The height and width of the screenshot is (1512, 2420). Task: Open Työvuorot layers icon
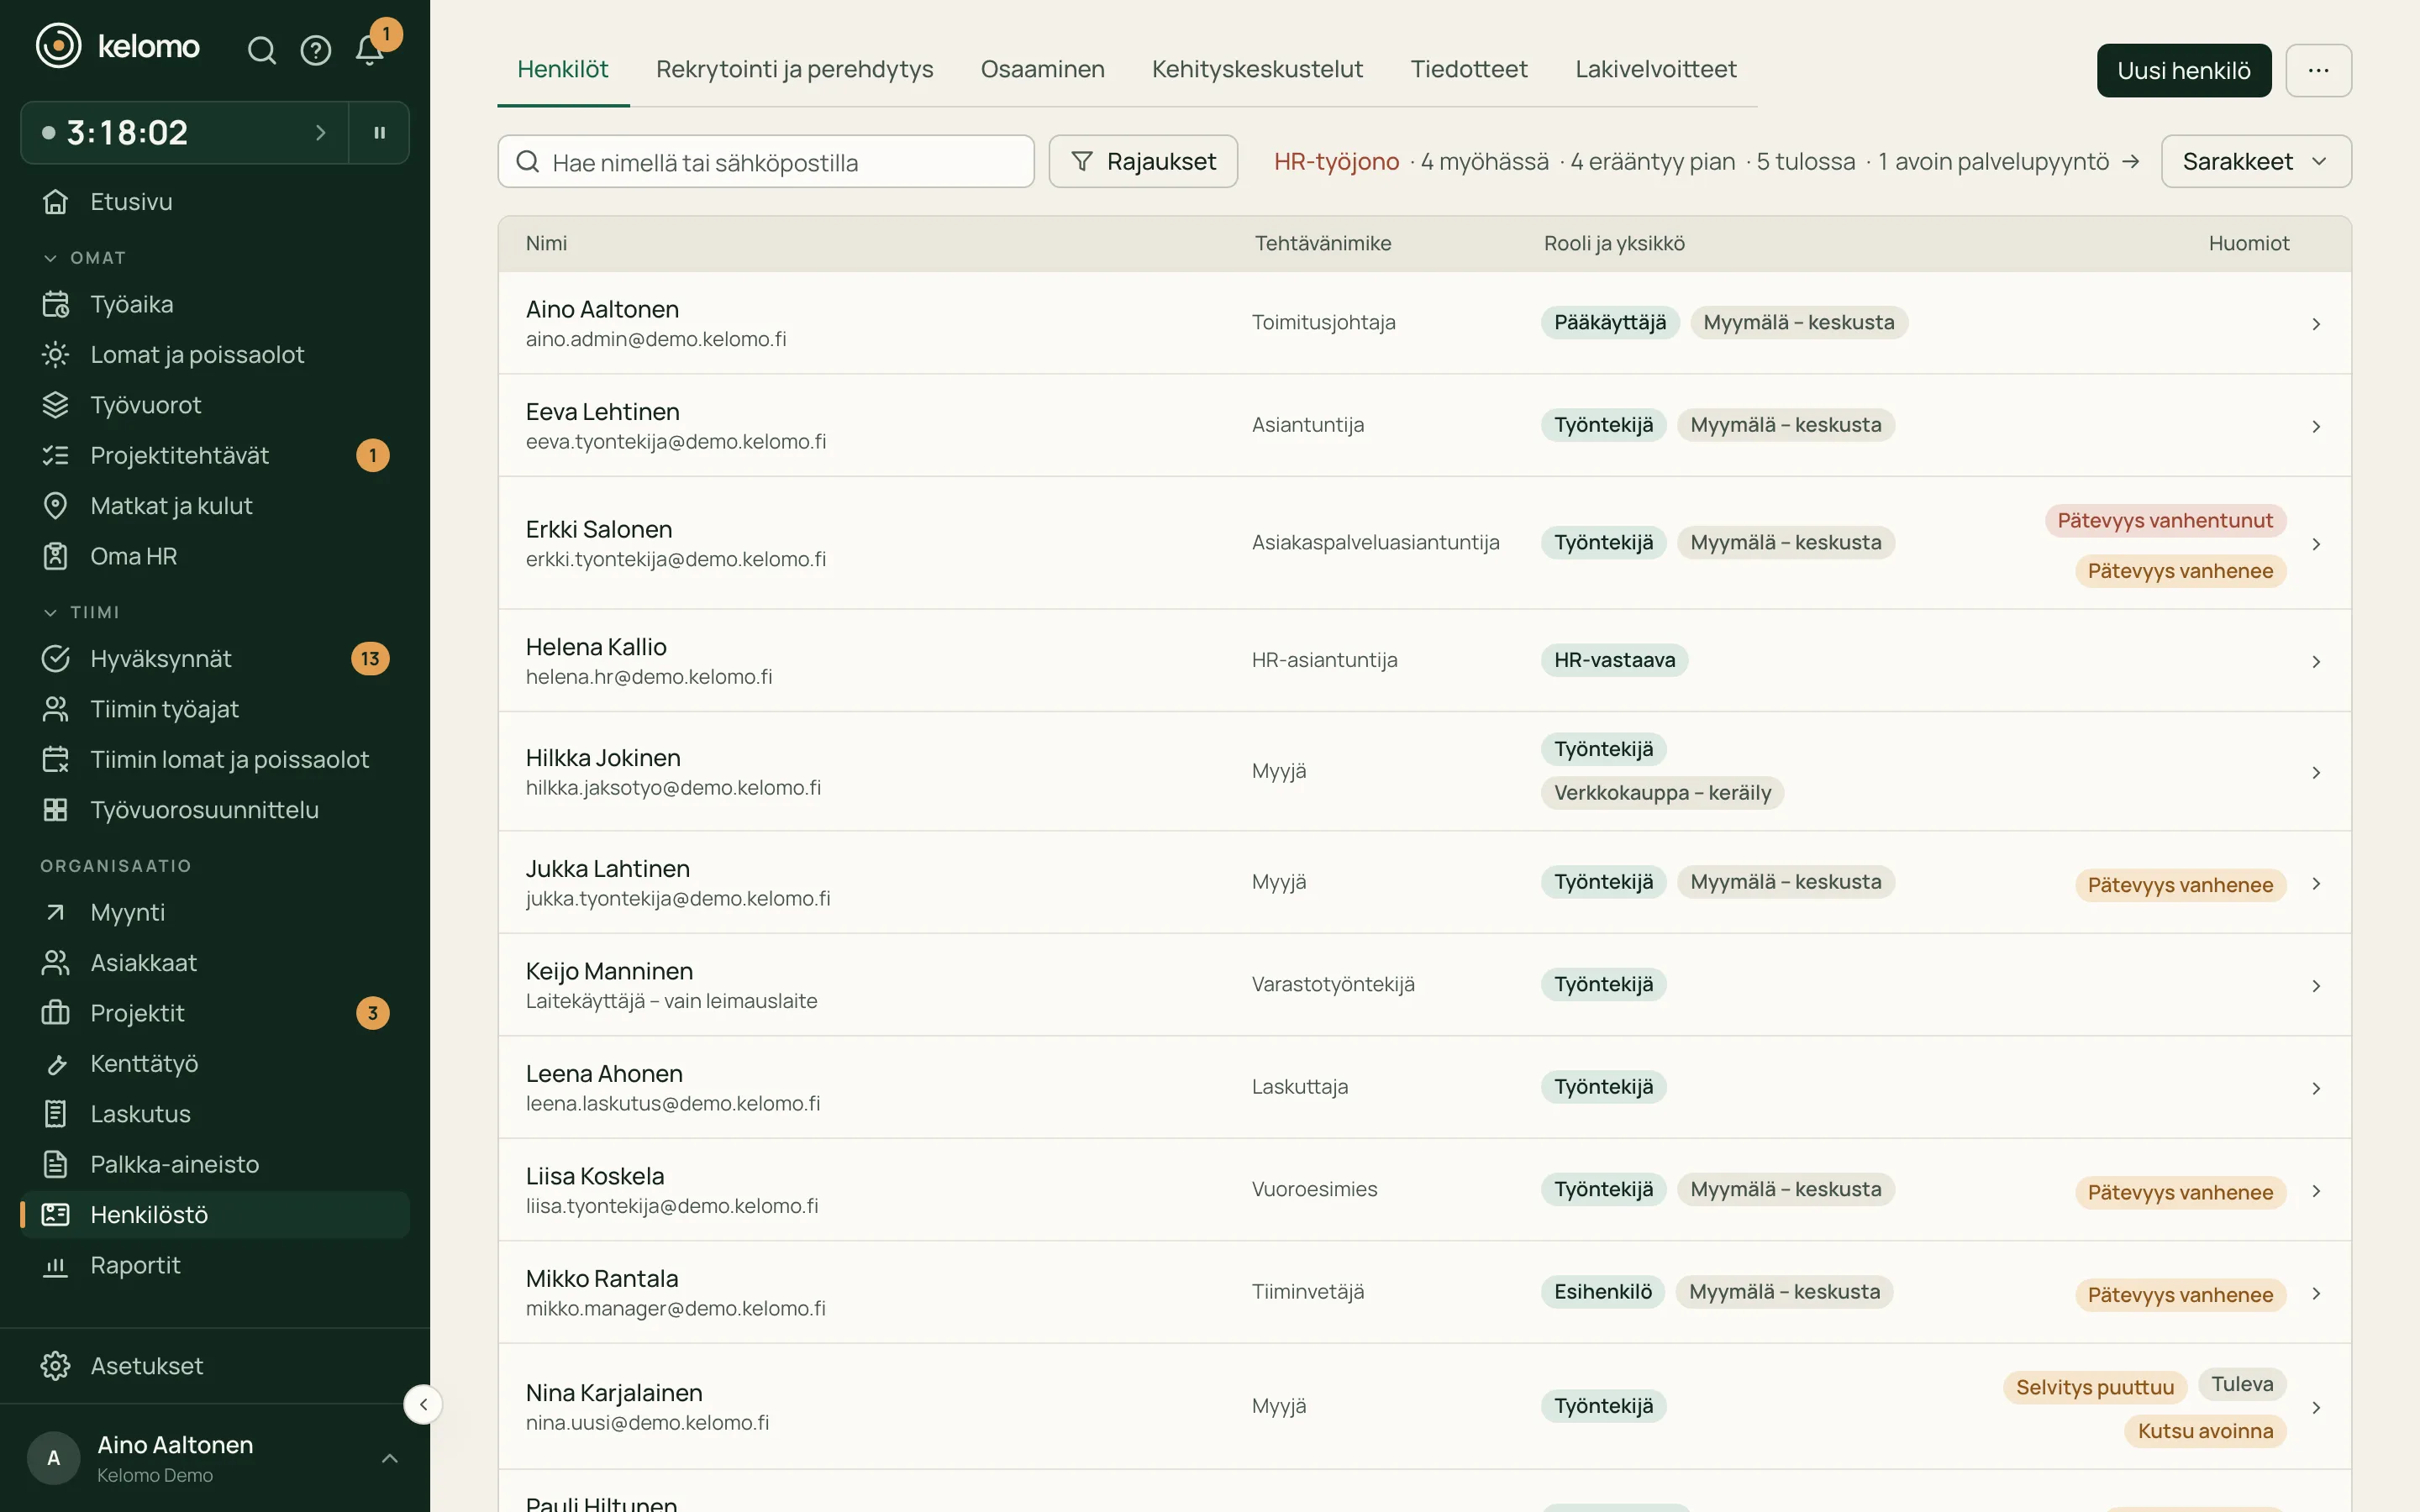55,405
